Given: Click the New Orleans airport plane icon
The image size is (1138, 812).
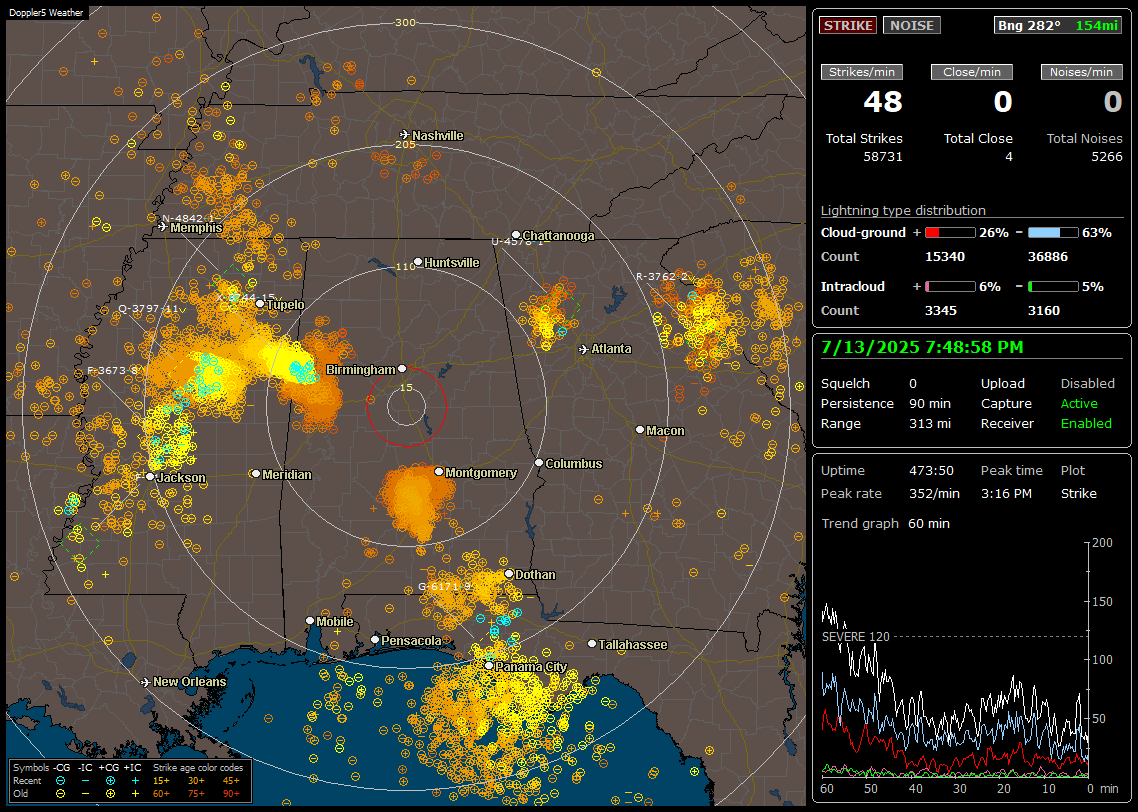Looking at the screenshot, I should tap(146, 682).
